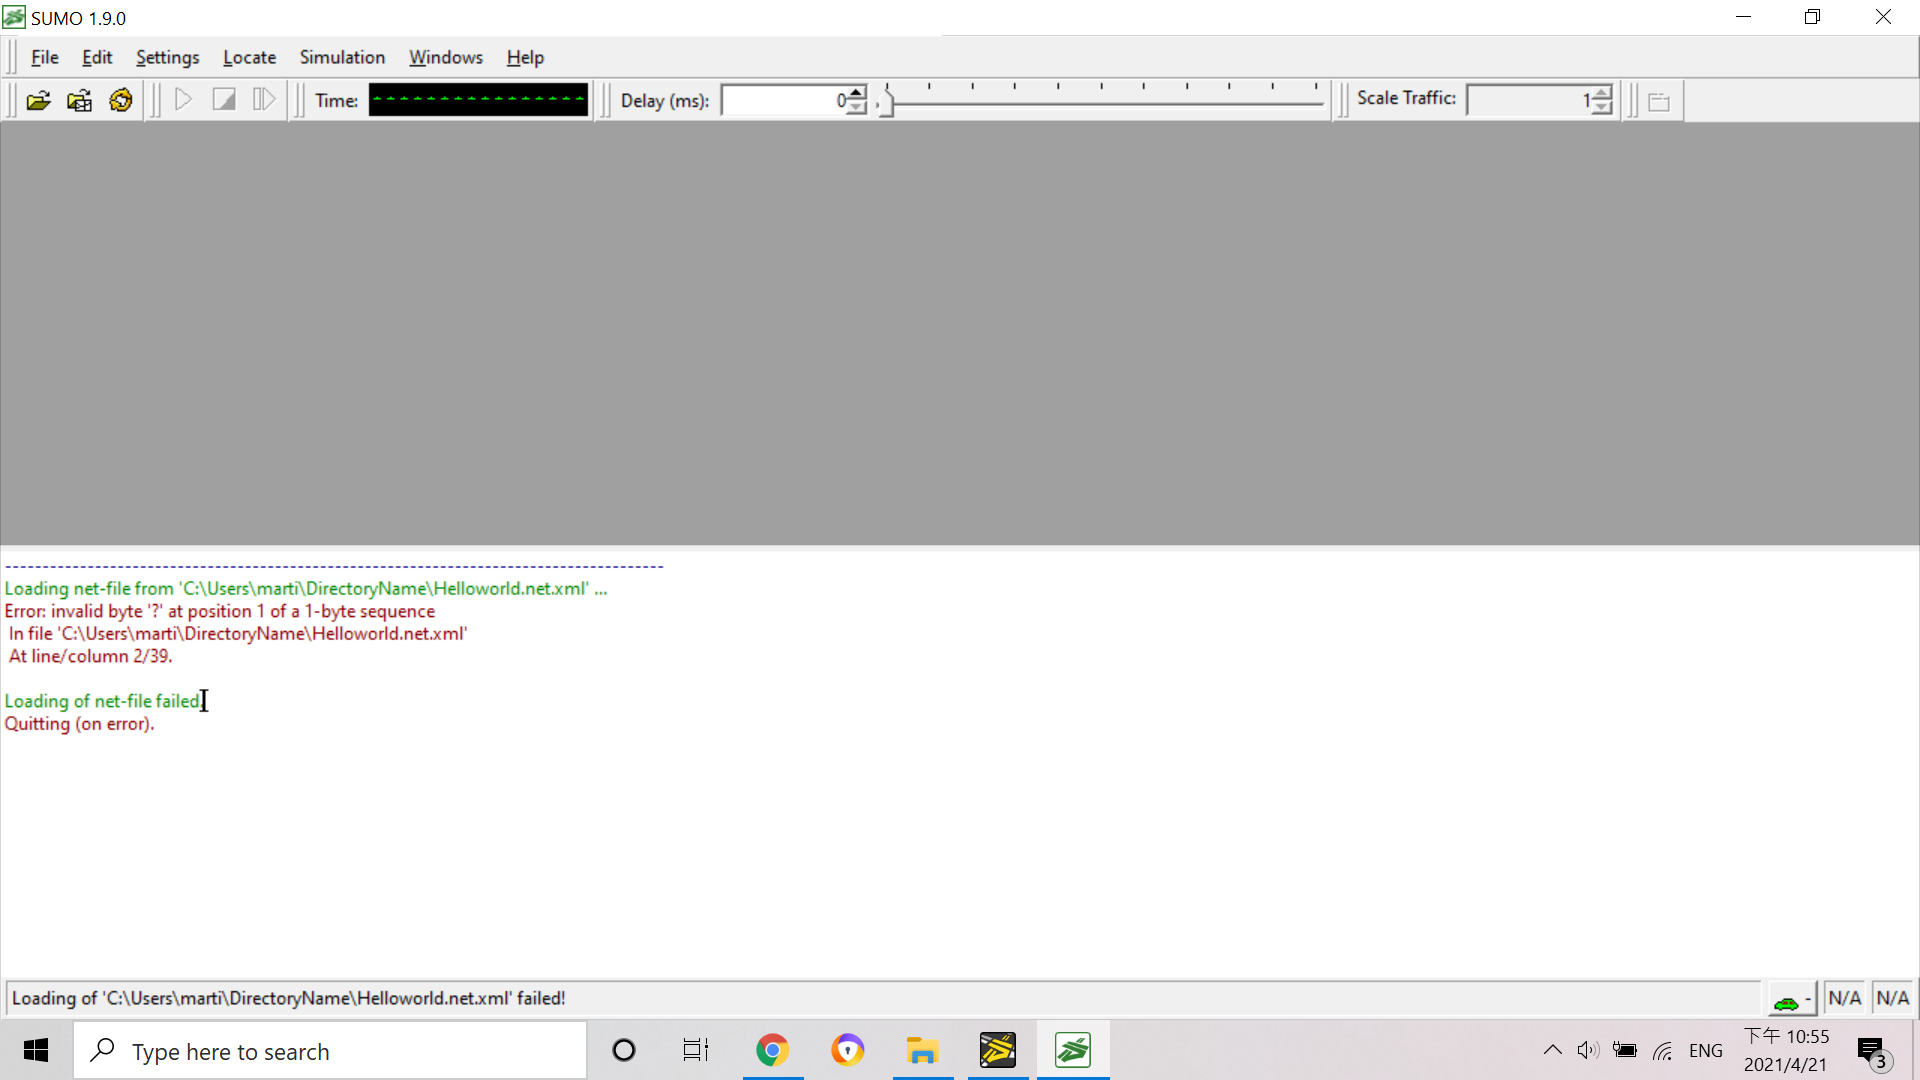Viewport: 1920px width, 1080px height.
Task: Open Chrome from the taskbar
Action: point(772,1051)
